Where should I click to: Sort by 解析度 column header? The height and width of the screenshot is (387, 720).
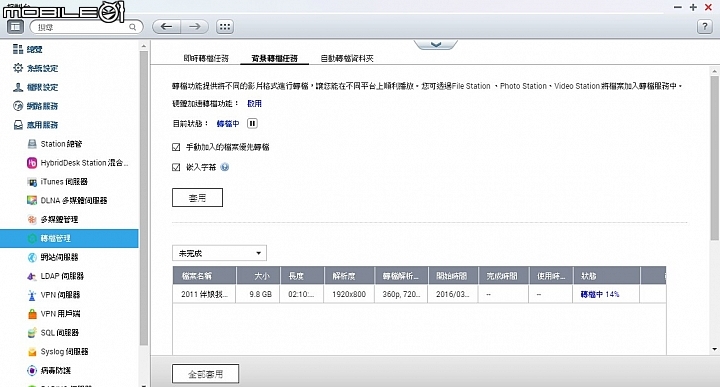tap(349, 276)
